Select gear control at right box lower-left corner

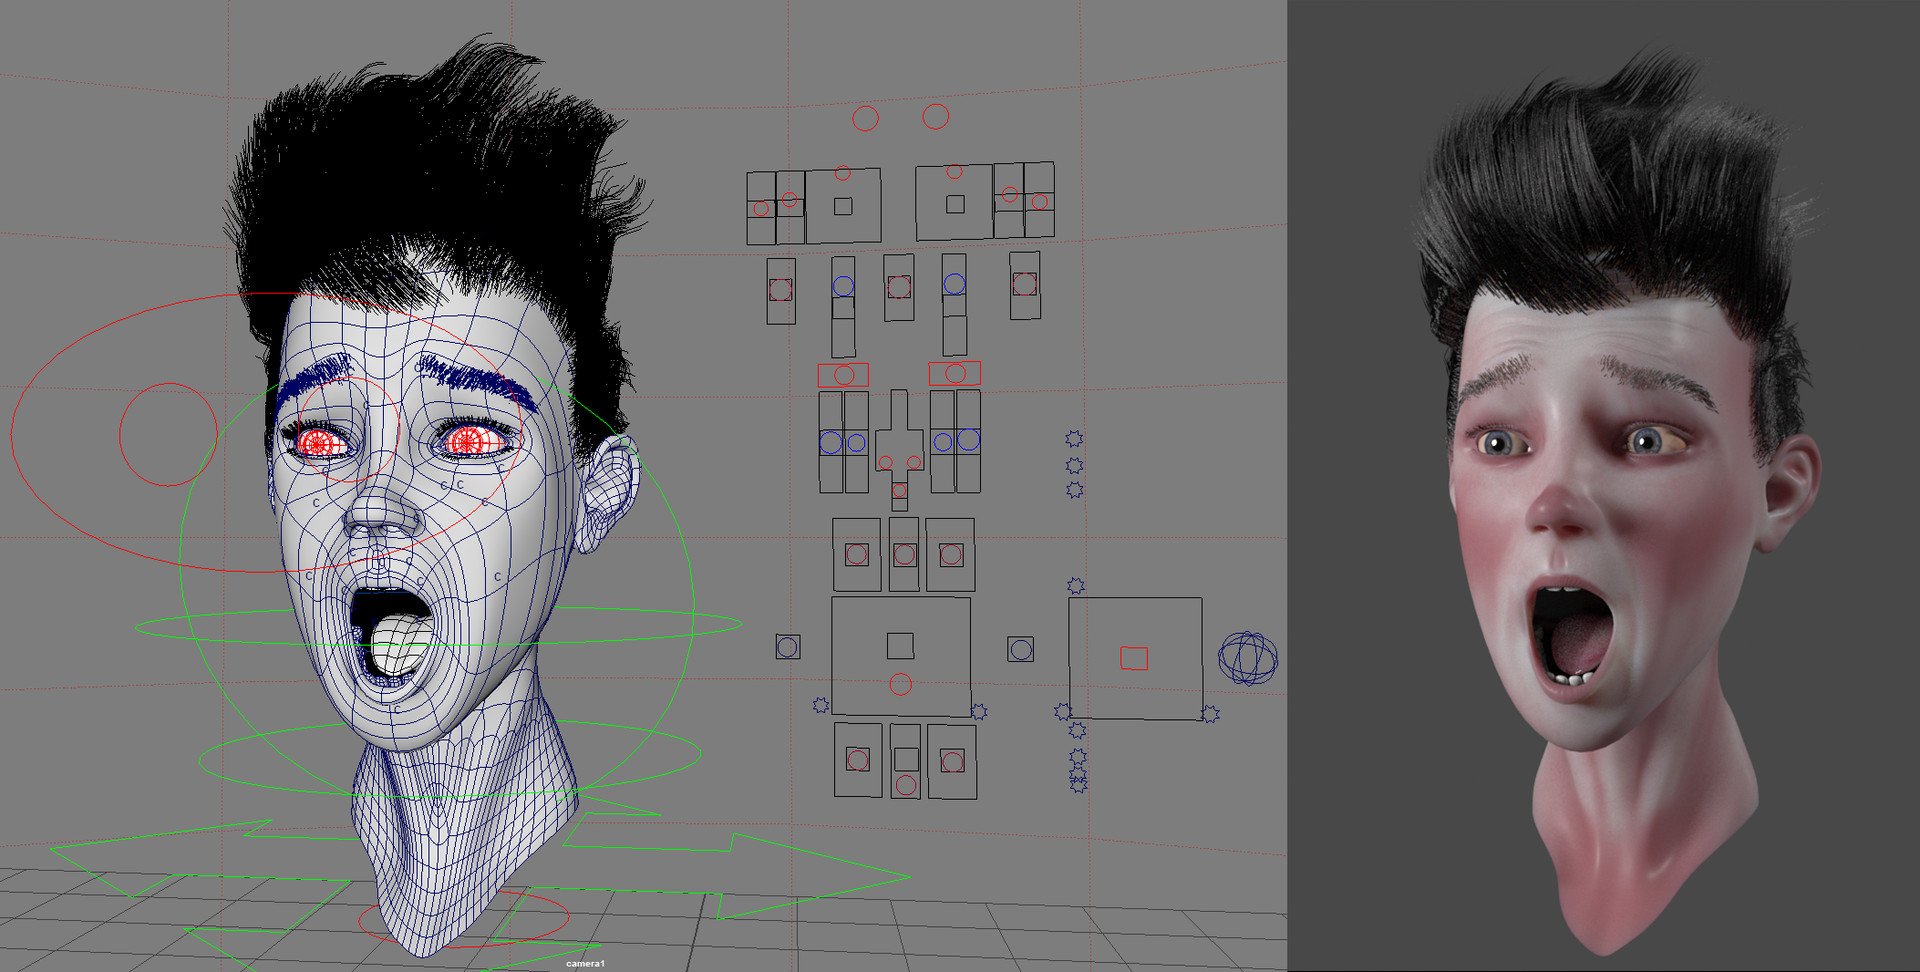[x=1062, y=711]
